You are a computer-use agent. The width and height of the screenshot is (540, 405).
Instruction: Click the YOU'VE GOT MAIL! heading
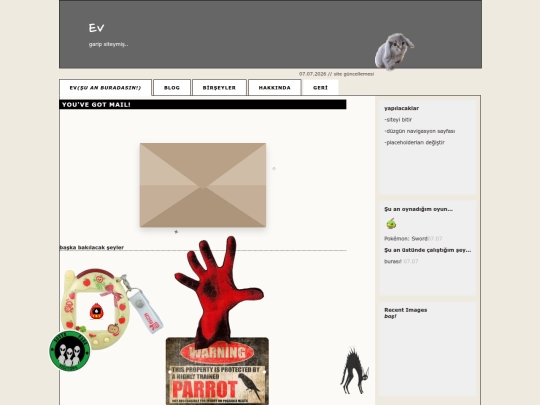tap(96, 105)
